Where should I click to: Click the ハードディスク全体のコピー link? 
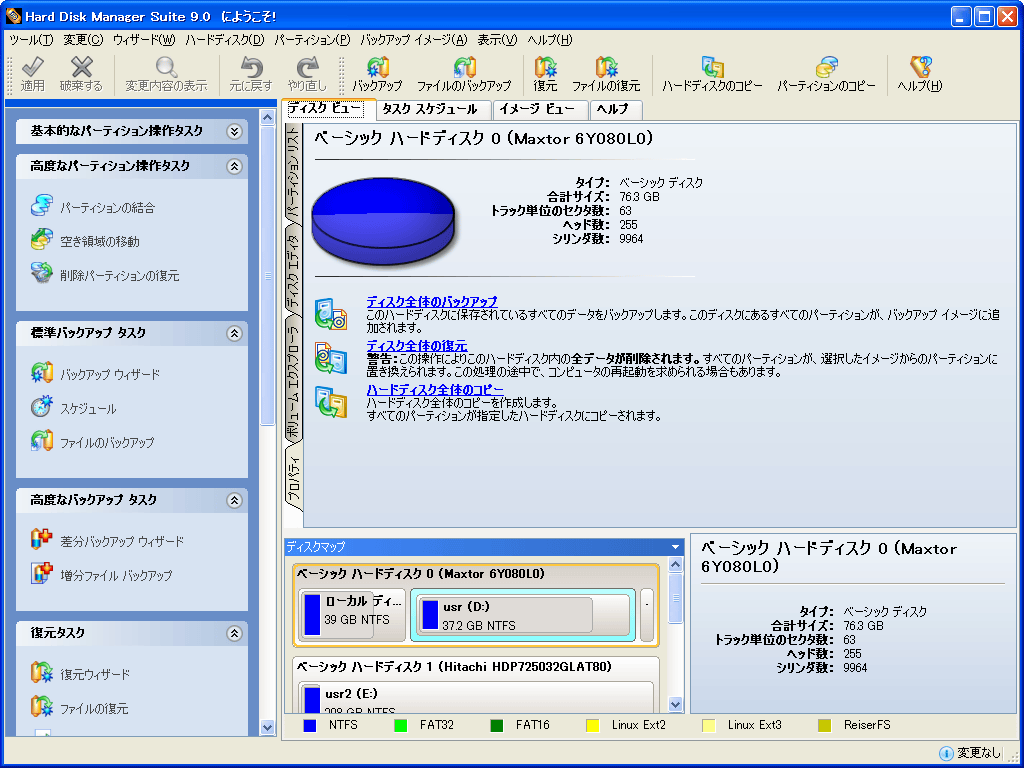click(x=435, y=389)
